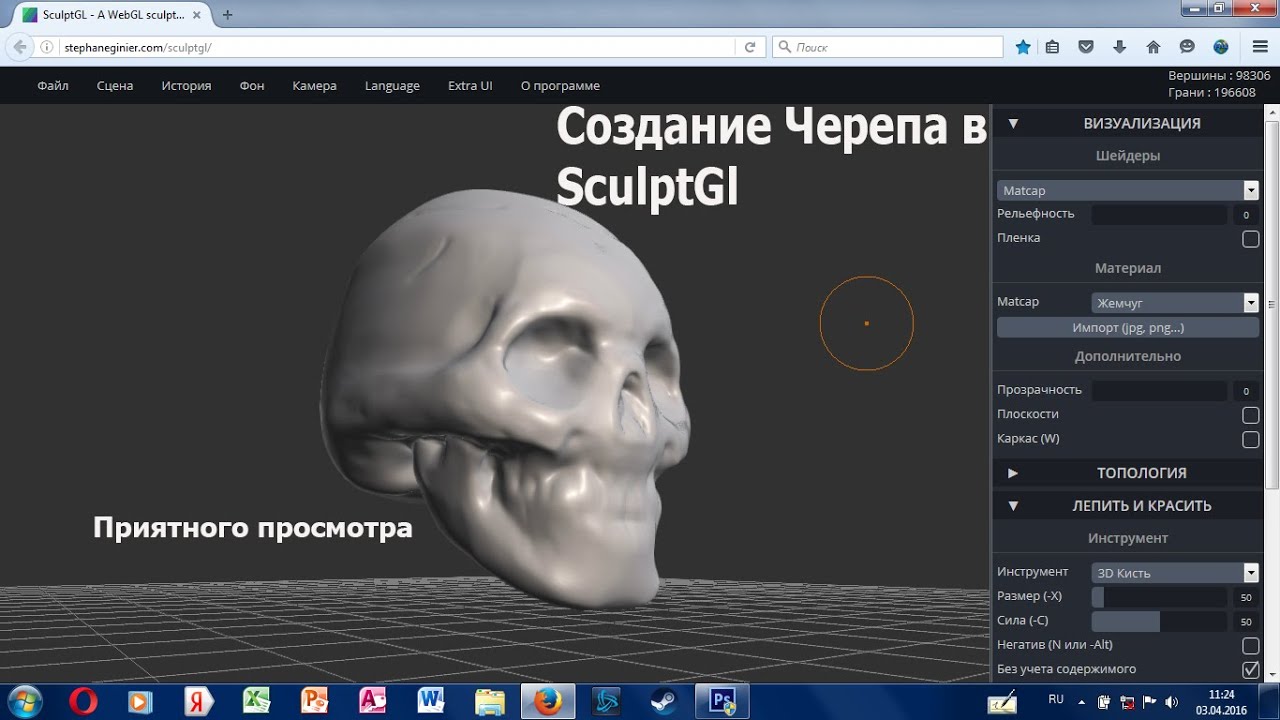Adjust the Прозрачность slider
The image size is (1280, 720).
pyautogui.click(x=1159, y=391)
